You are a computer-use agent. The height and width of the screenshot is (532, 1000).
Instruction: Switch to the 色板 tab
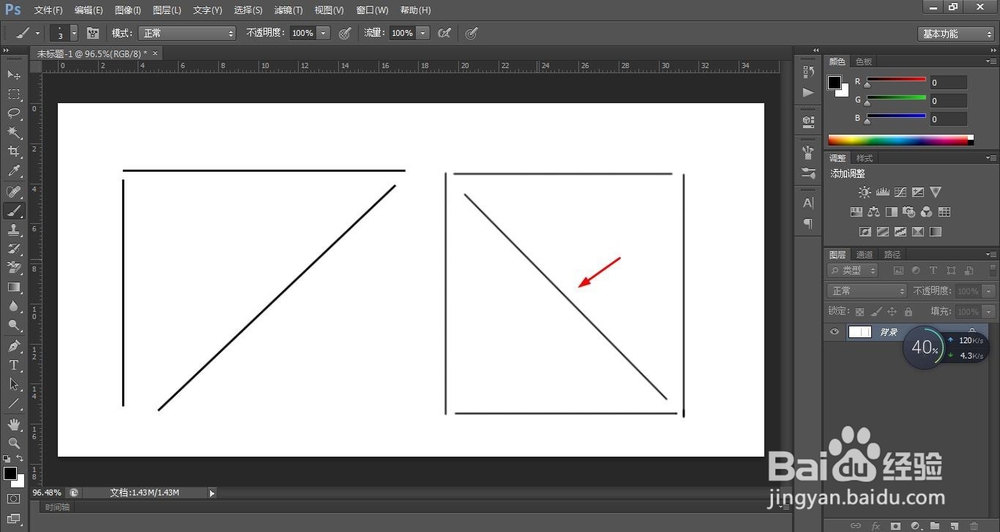point(864,61)
